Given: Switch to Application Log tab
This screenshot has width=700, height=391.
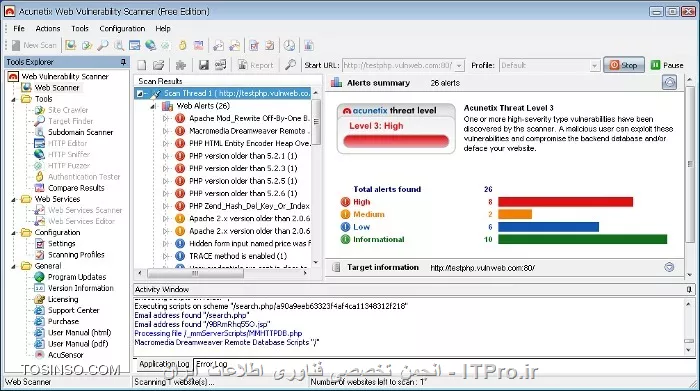Looking at the screenshot, I should (164, 364).
